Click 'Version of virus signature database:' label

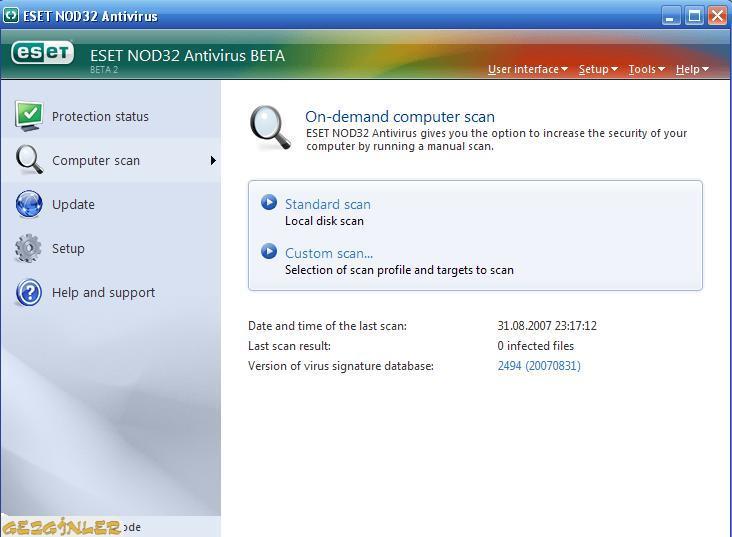click(x=341, y=366)
